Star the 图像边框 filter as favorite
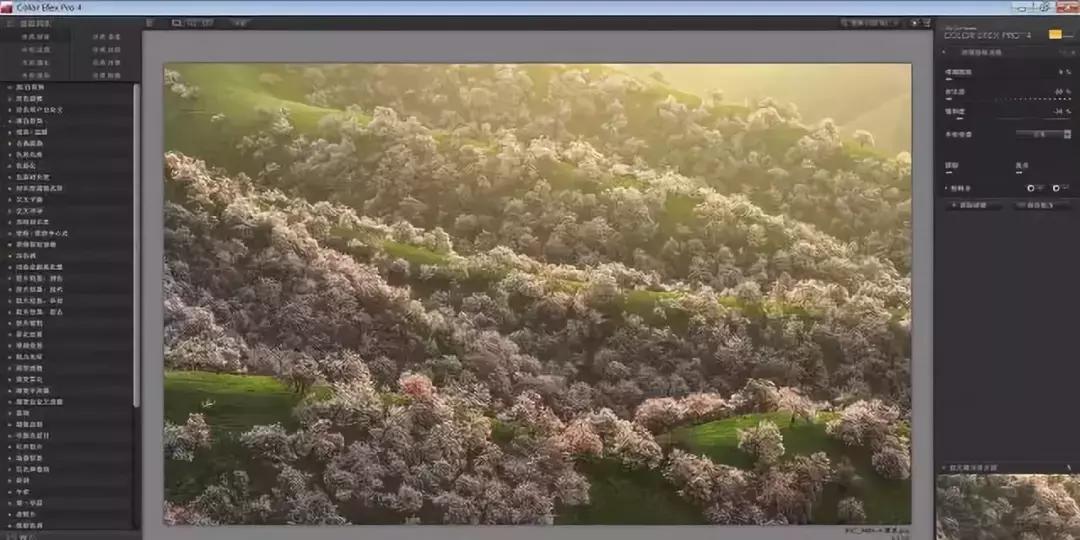The image size is (1080, 540). coord(10,424)
